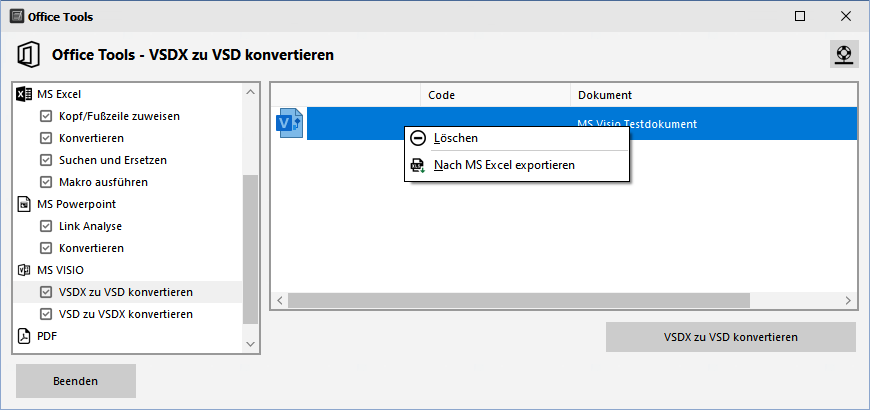The height and width of the screenshot is (410, 870).
Task: Click the tree scrollbar up arrow
Action: pyautogui.click(x=251, y=92)
